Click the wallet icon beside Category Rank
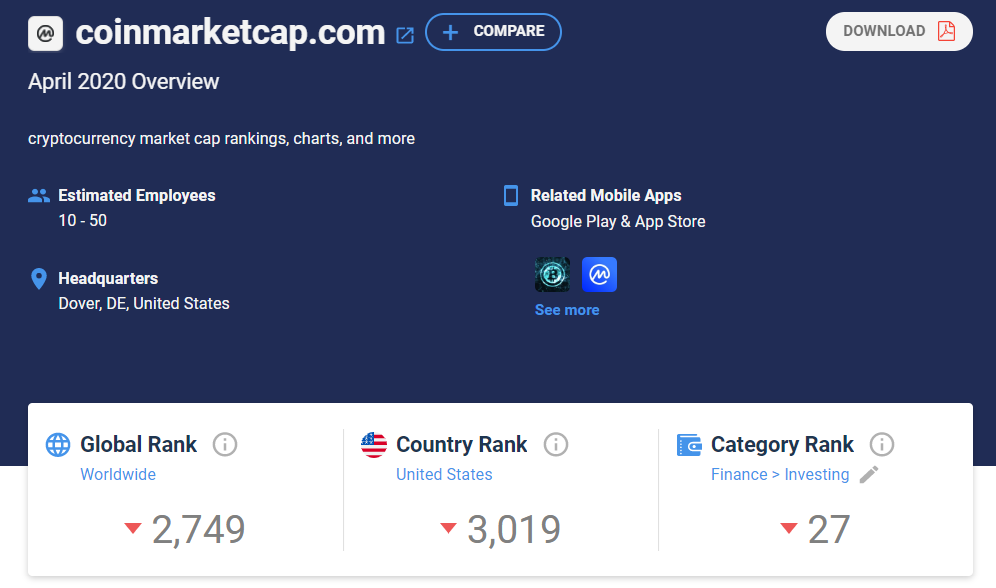996x588 pixels. click(x=689, y=445)
